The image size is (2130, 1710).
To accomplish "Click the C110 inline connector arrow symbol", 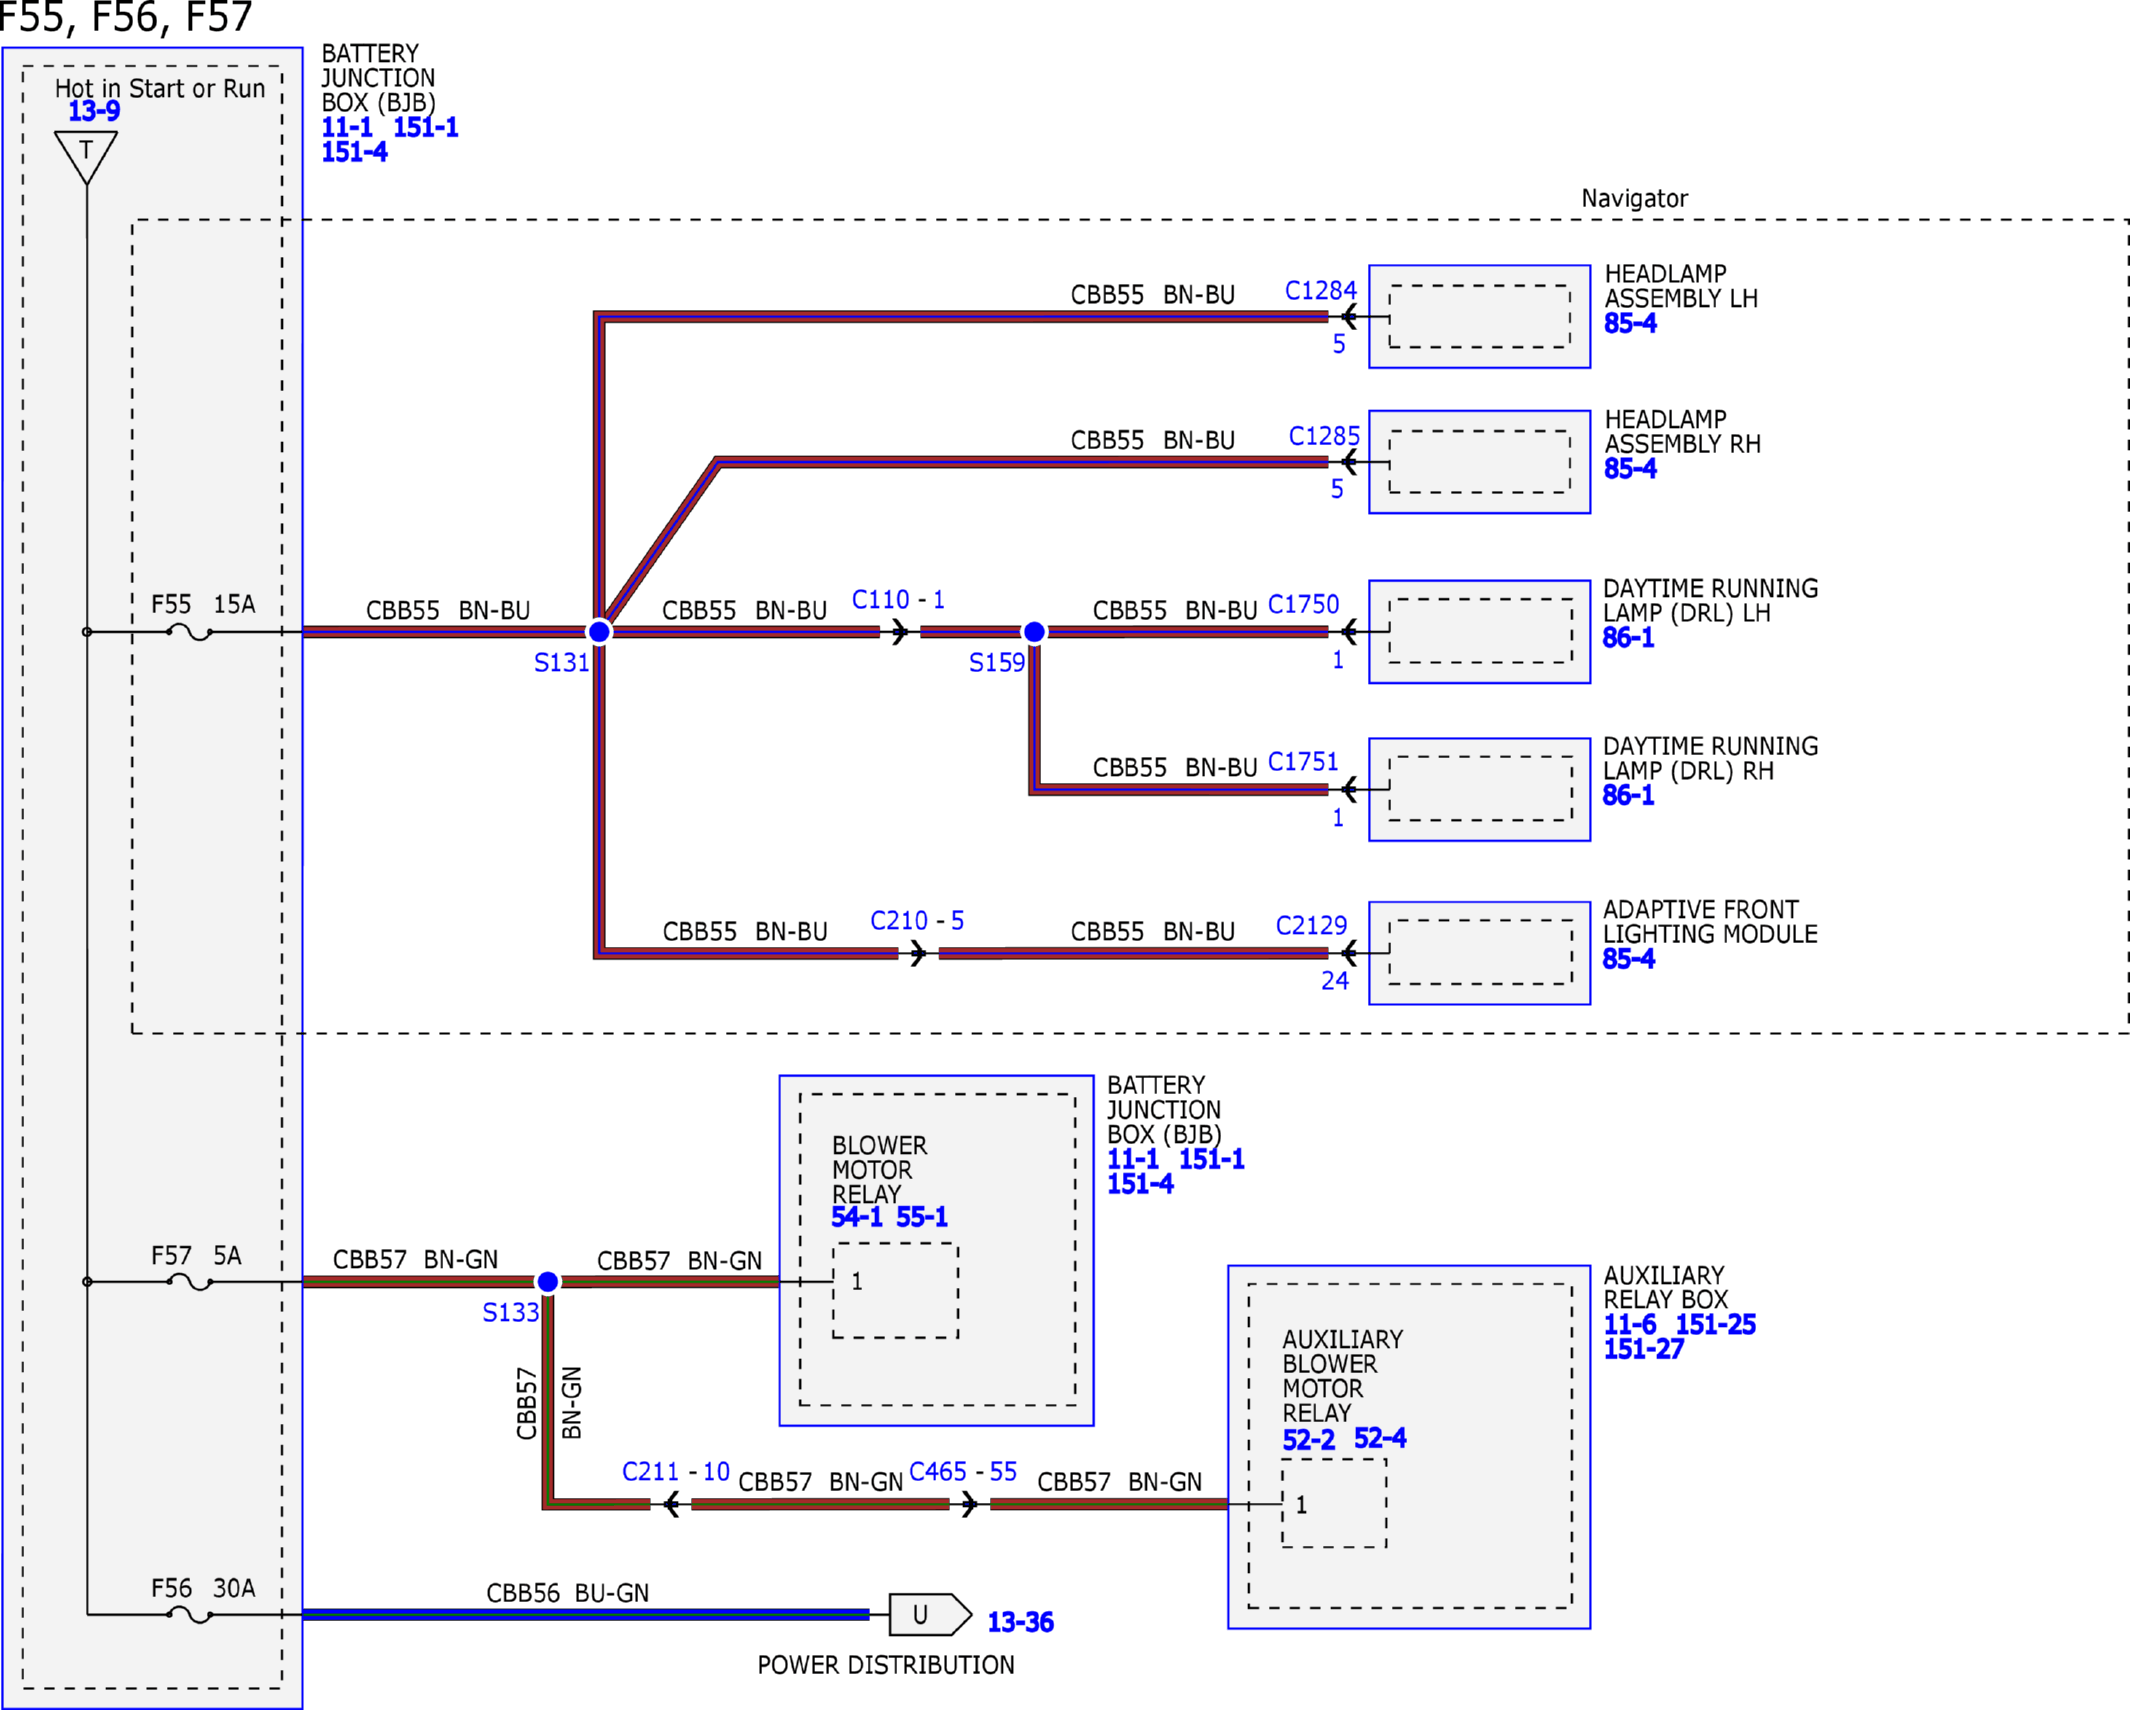I will point(900,632).
